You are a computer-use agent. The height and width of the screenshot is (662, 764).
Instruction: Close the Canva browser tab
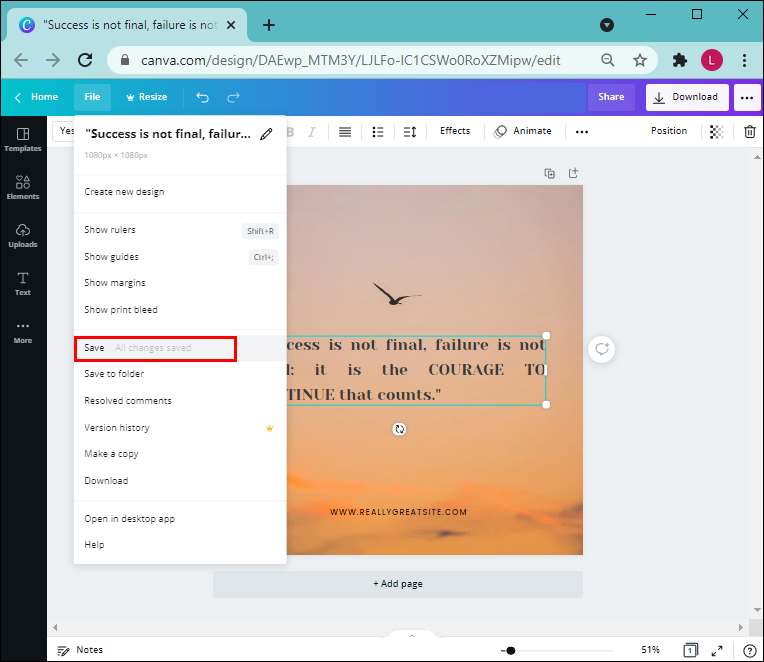point(231,25)
